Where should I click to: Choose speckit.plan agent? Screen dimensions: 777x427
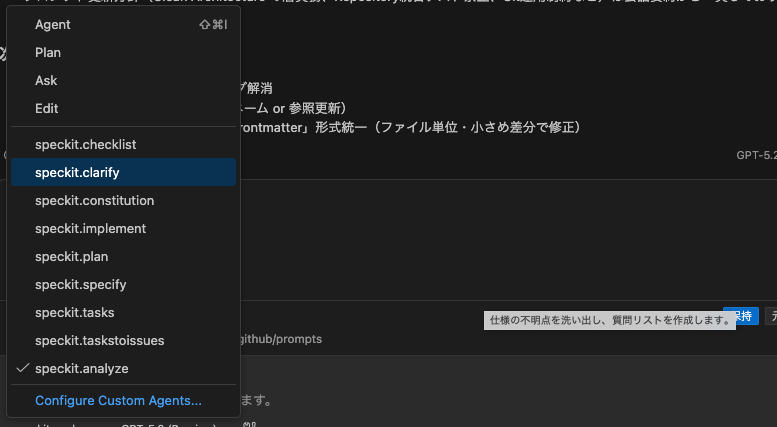pyautogui.click(x=123, y=257)
